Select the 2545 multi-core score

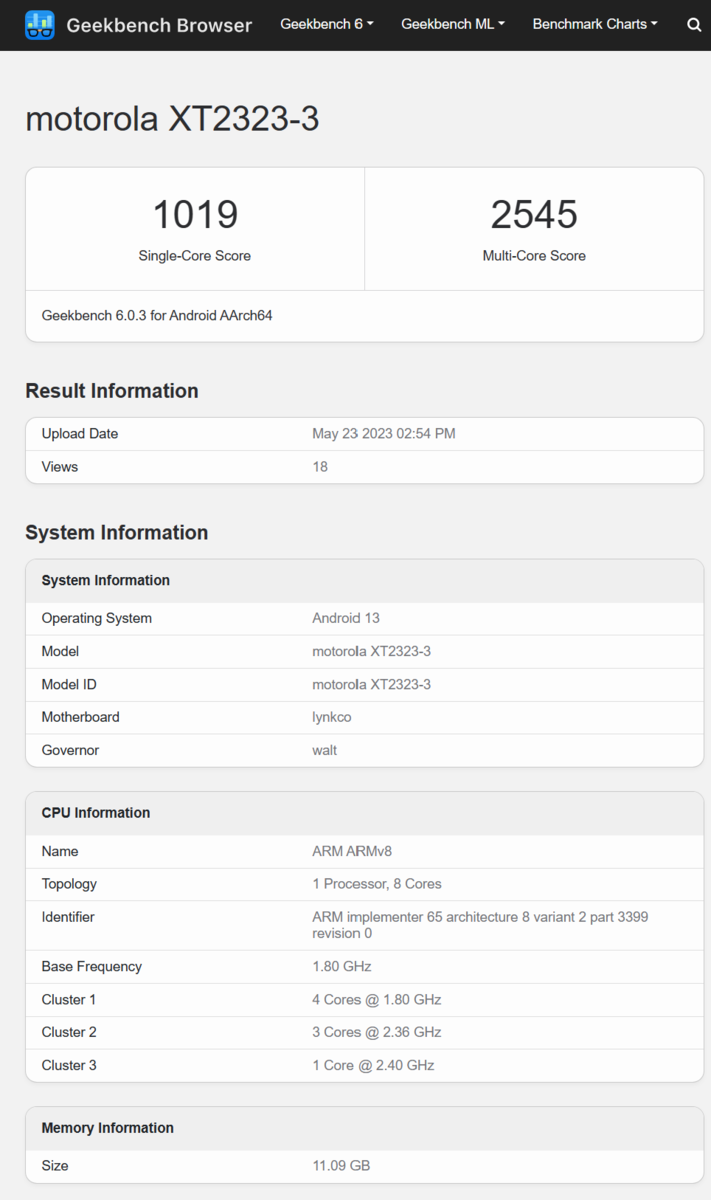point(534,215)
